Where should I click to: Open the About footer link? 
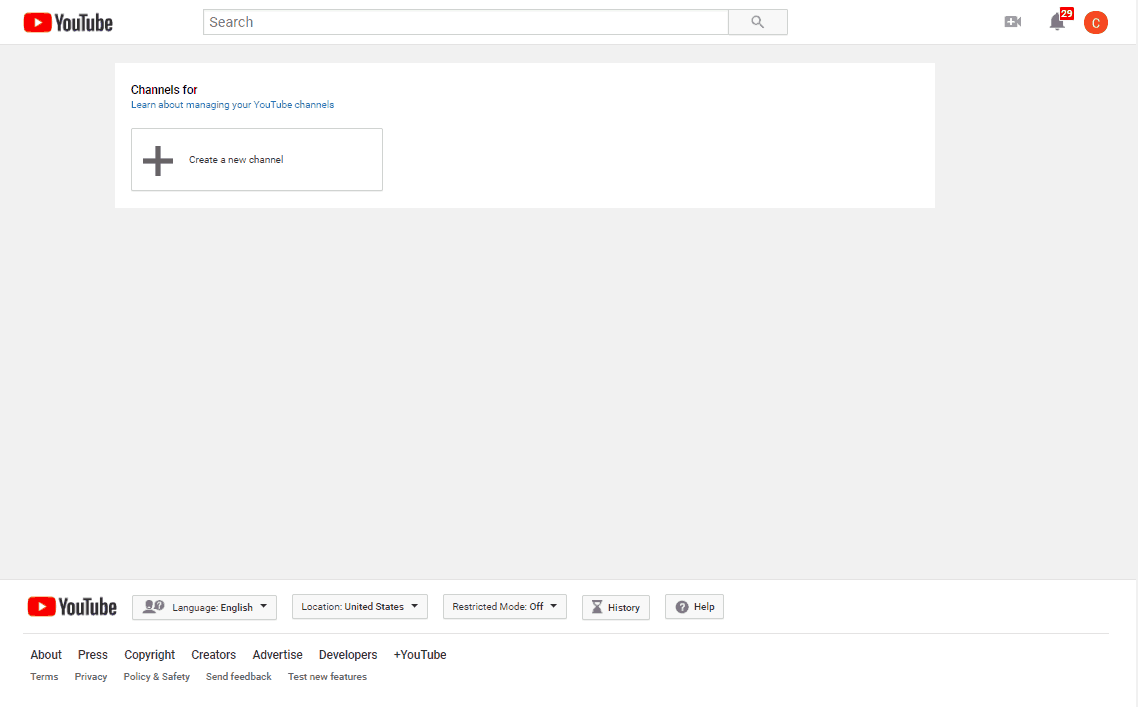(46, 655)
